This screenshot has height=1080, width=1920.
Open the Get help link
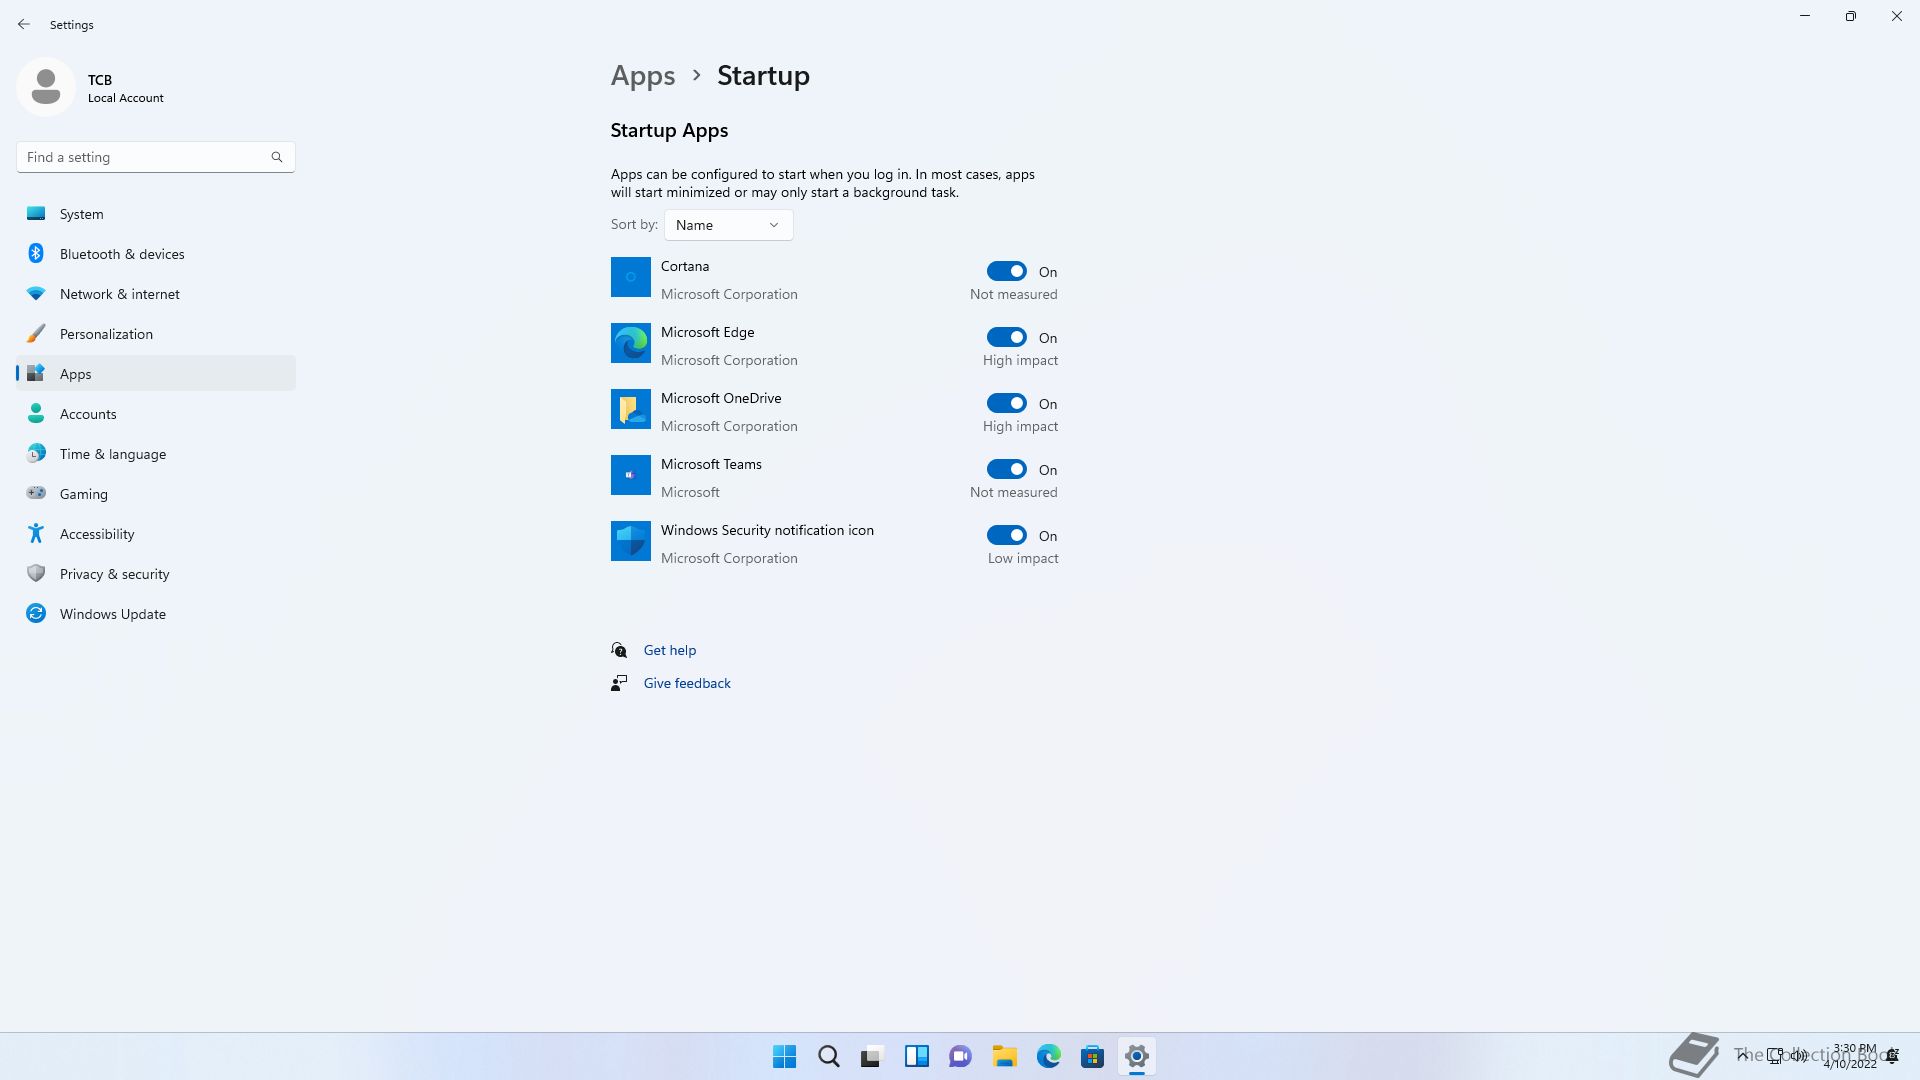click(670, 650)
